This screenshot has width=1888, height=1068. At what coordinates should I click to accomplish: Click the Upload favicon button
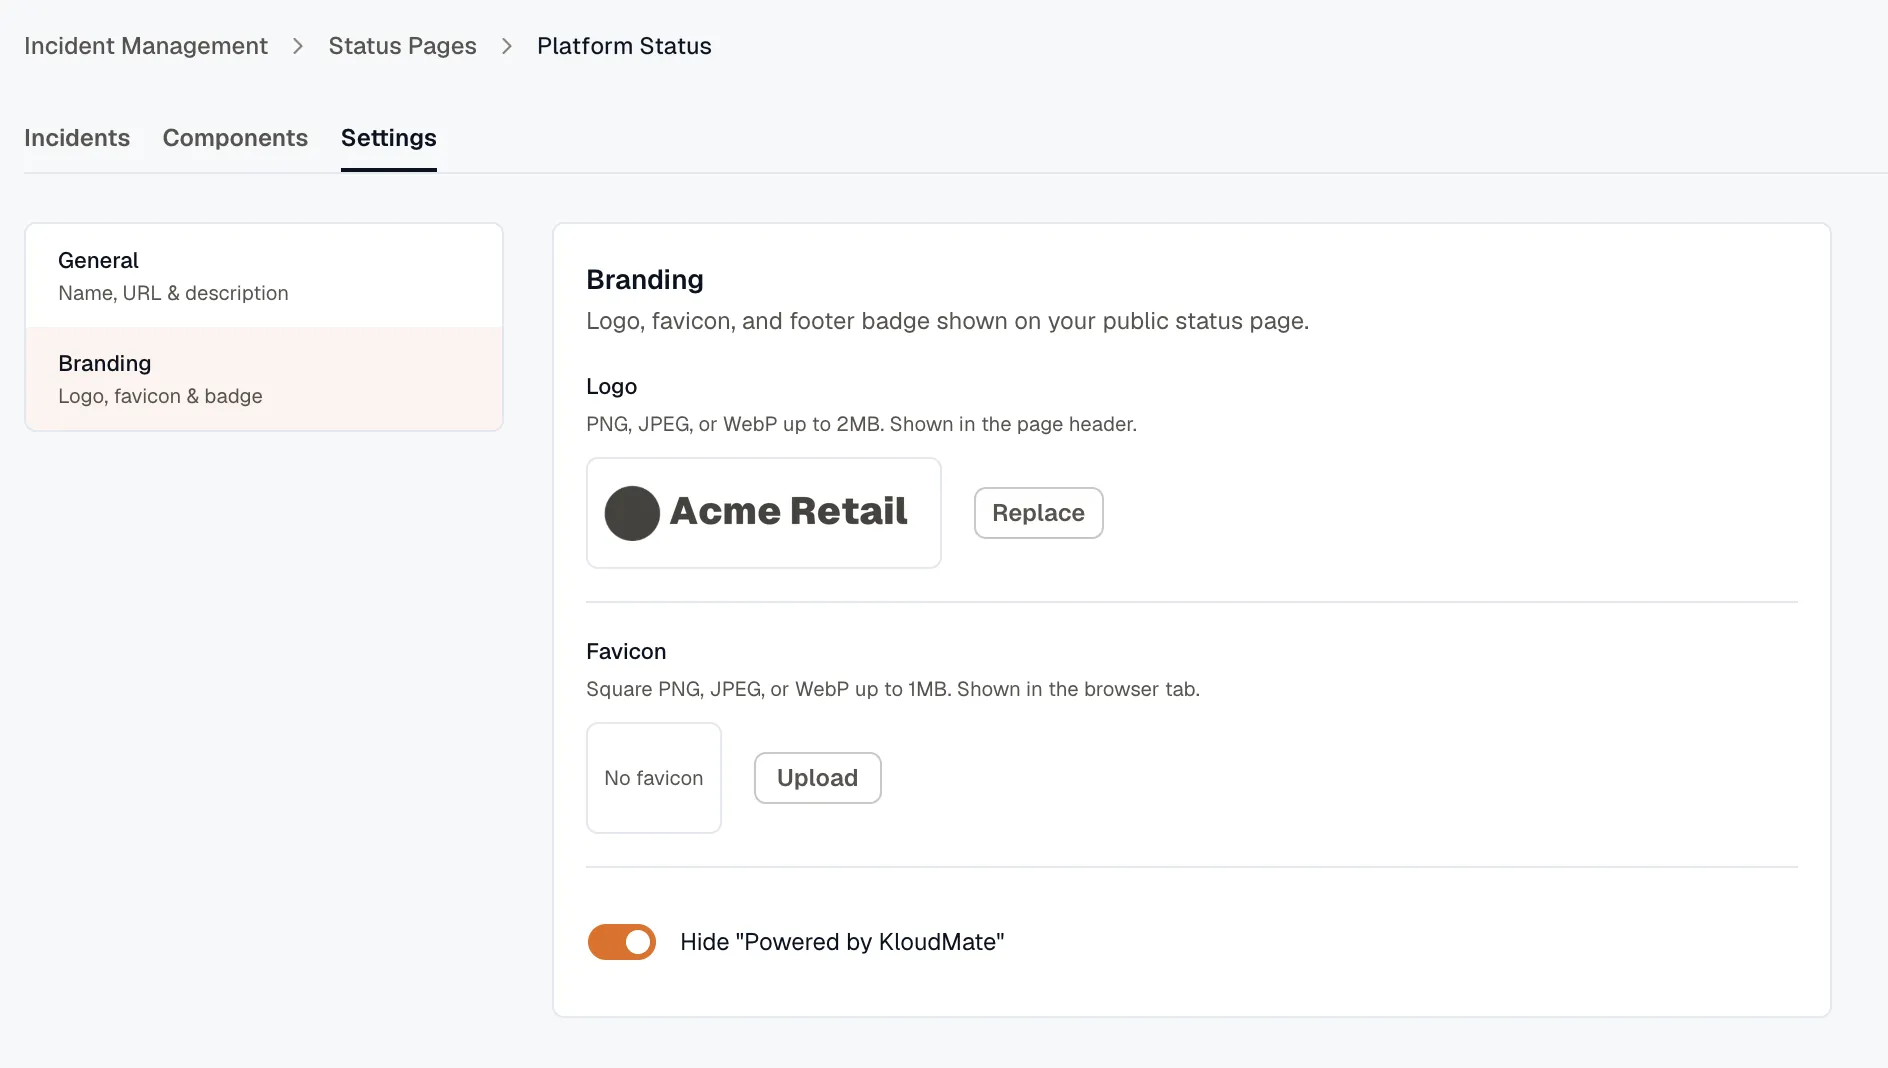coord(817,778)
